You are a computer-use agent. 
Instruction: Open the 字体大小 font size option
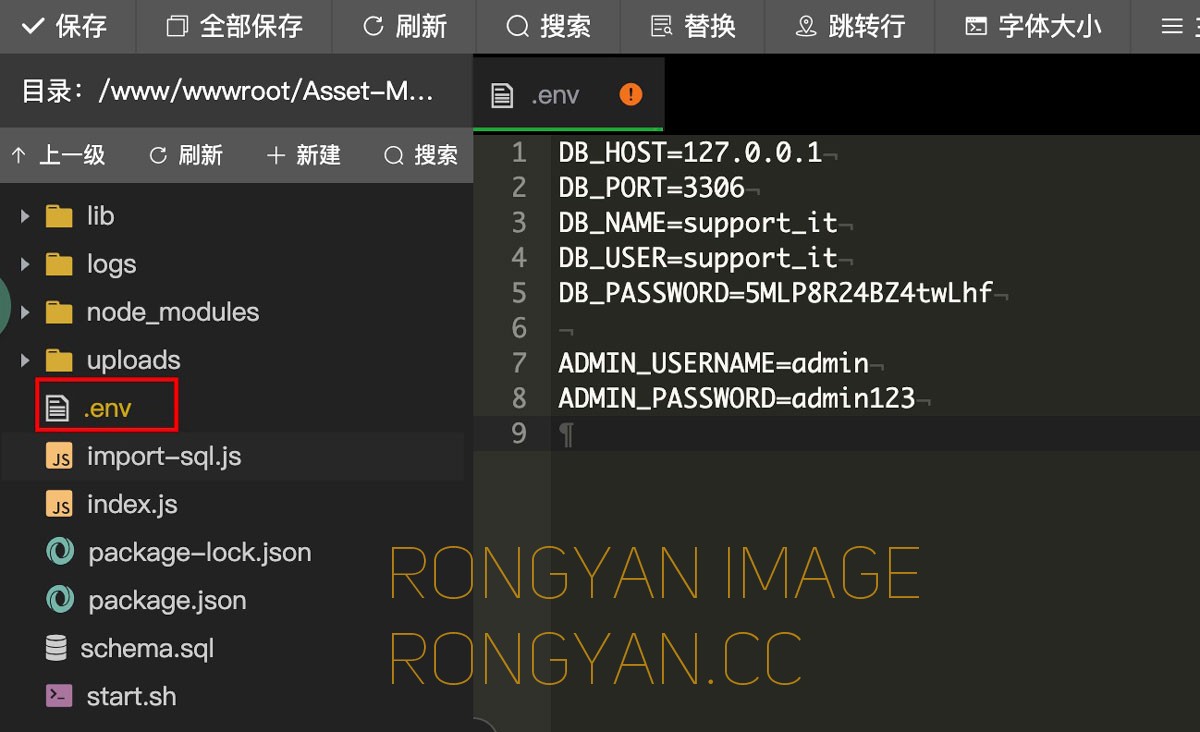(x=1033, y=26)
